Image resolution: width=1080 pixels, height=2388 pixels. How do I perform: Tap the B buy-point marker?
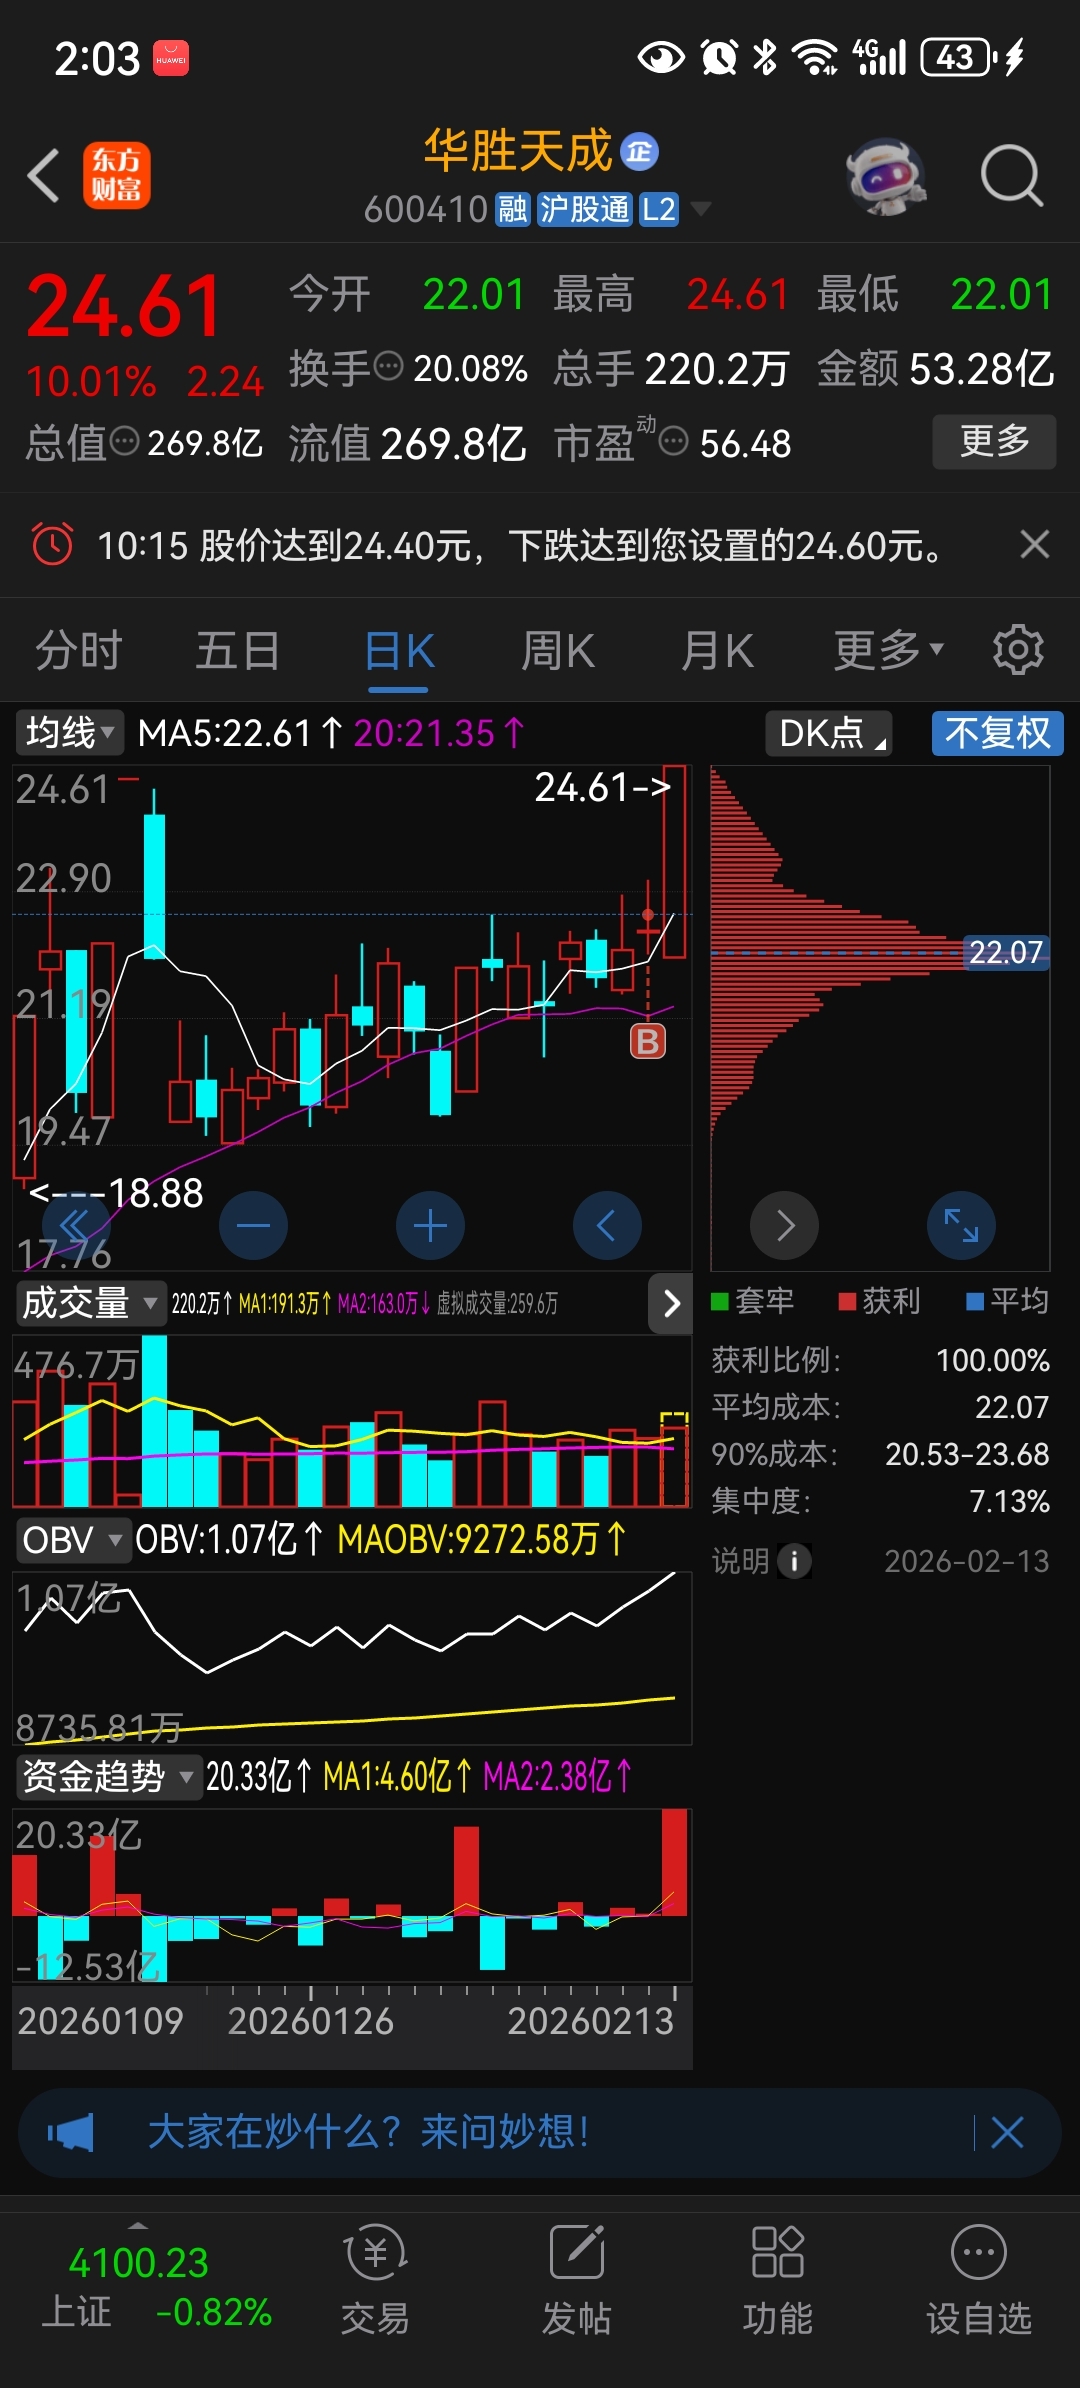[x=648, y=1042]
